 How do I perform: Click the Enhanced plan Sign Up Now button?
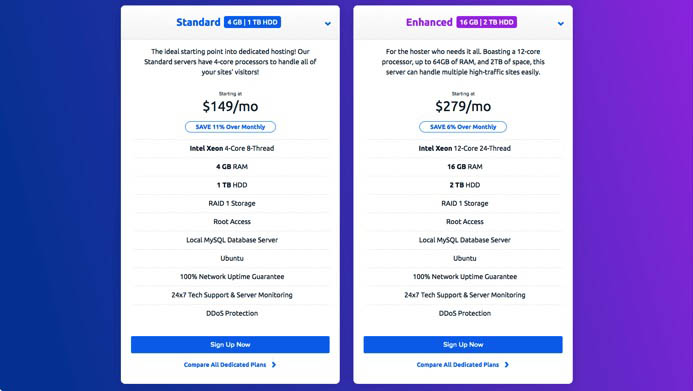[463, 345]
